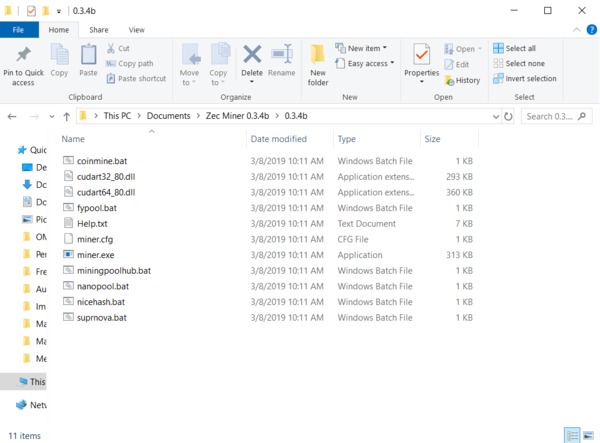
Task: Switch to the View ribbon tab
Action: point(137,30)
